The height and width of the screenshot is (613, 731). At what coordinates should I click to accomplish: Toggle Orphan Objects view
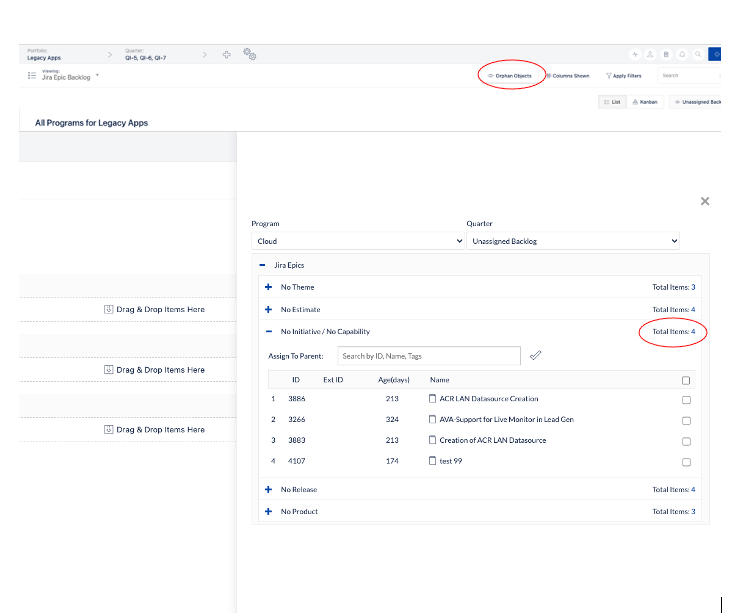click(x=510, y=76)
